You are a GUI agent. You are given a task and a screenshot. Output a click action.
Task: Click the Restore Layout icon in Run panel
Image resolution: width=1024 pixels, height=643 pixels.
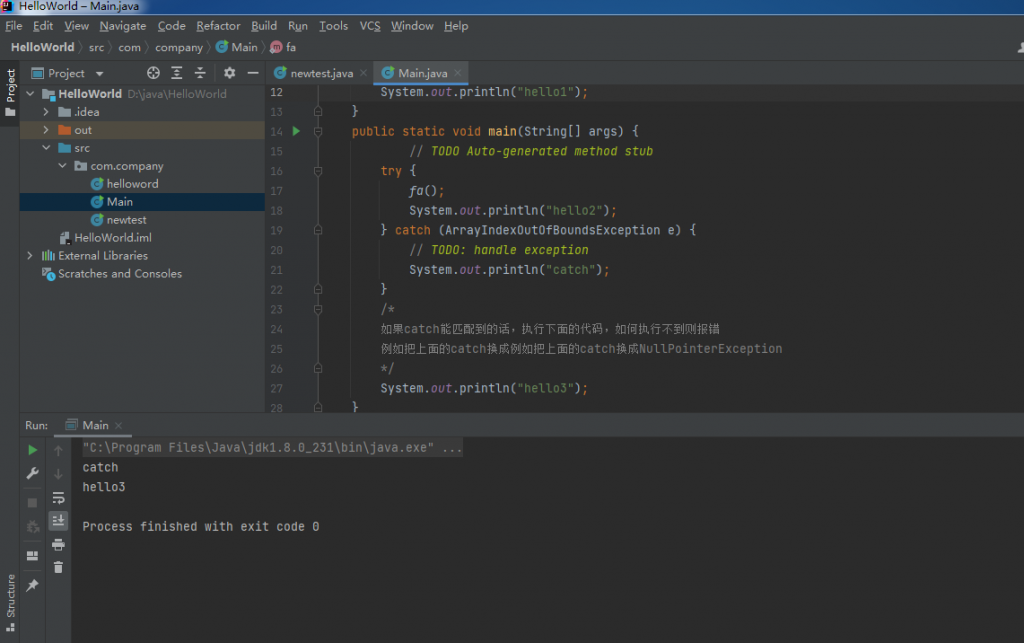click(x=32, y=556)
